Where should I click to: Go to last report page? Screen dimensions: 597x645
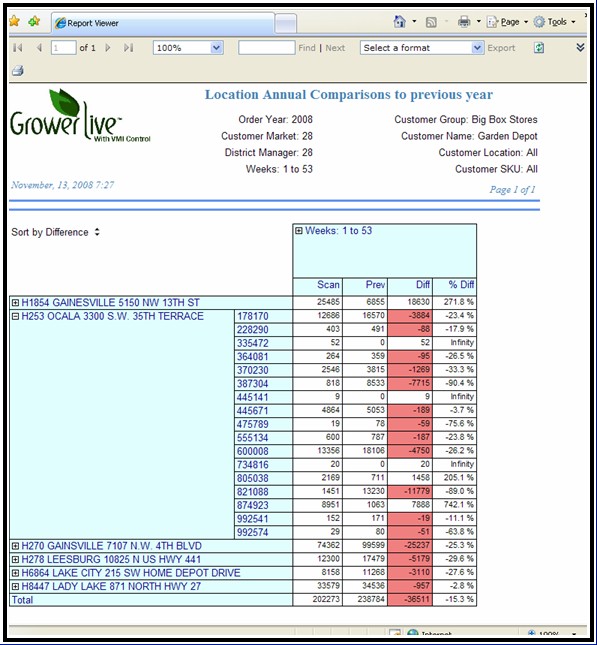pyautogui.click(x=128, y=48)
